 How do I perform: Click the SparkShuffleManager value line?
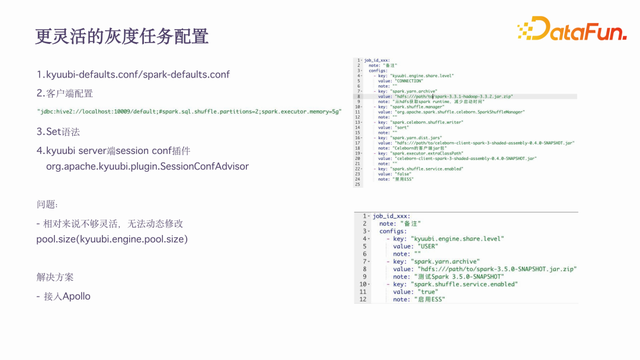pyautogui.click(x=451, y=112)
